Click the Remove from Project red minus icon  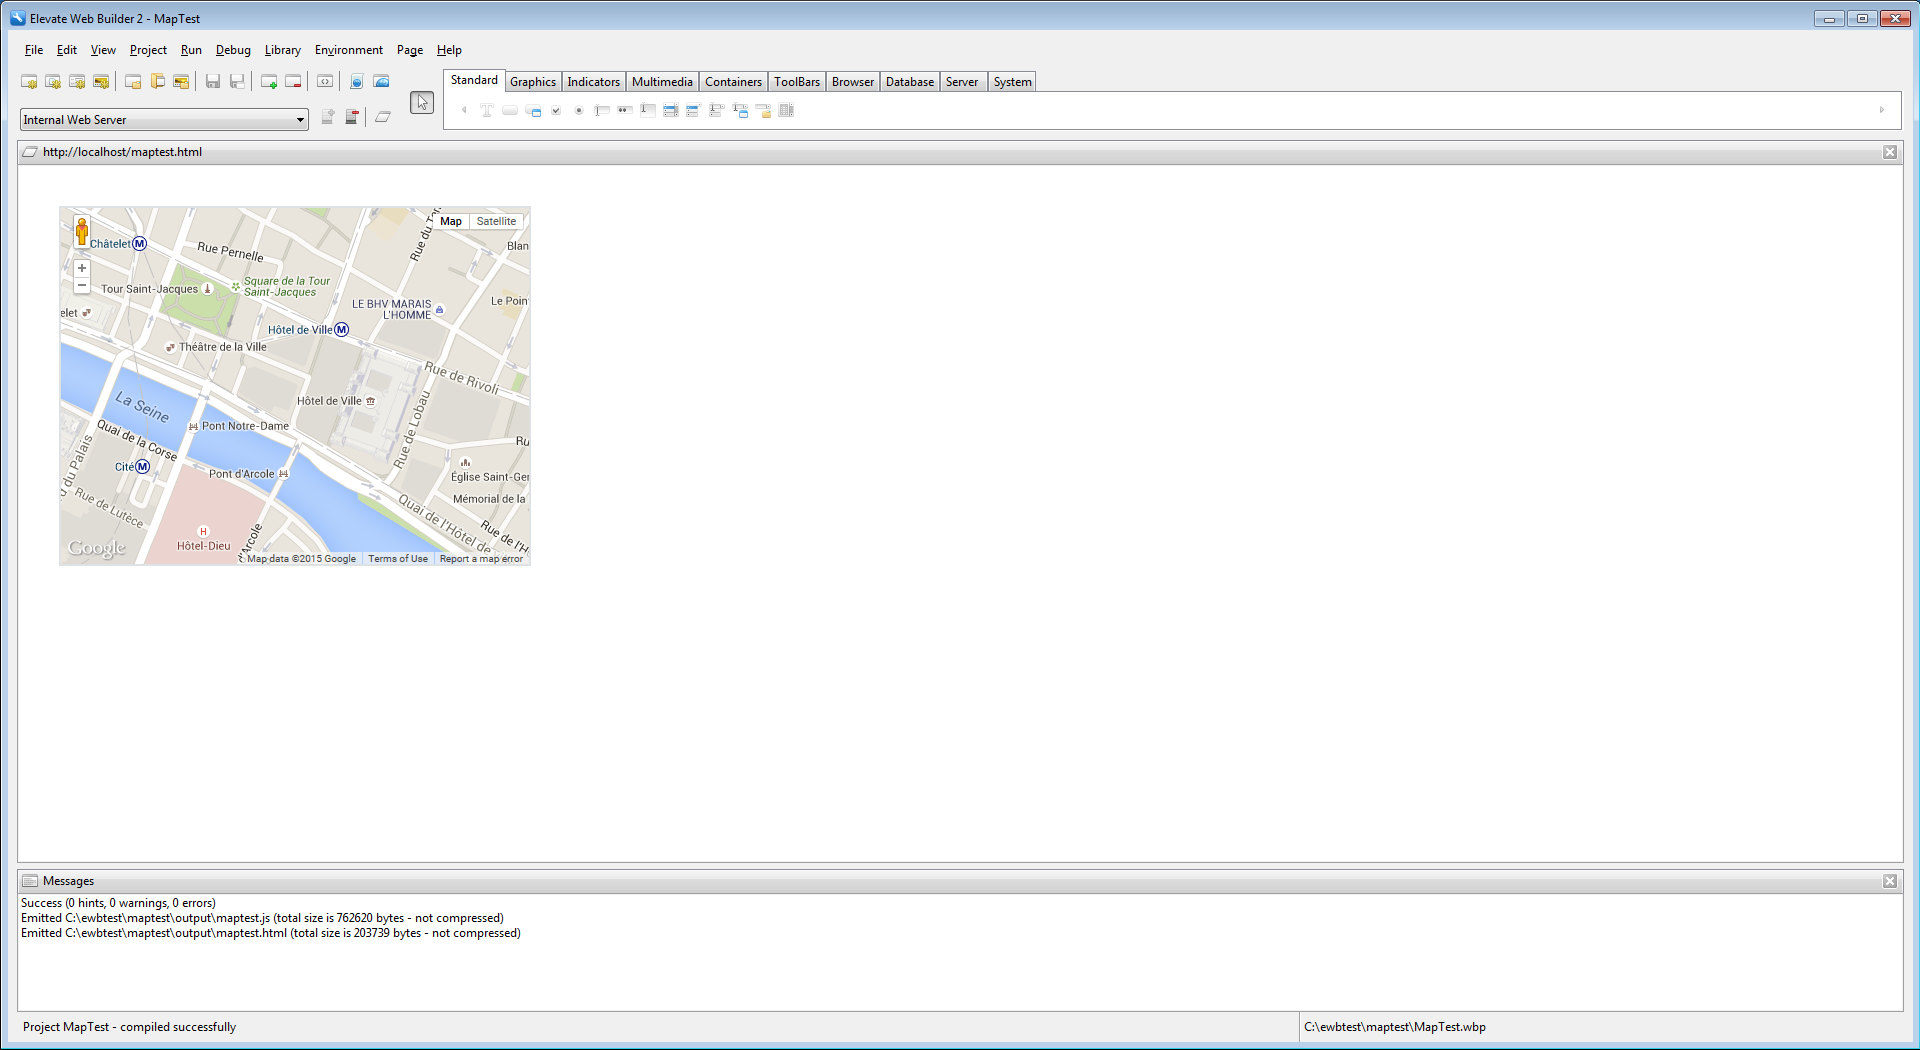[x=293, y=82]
